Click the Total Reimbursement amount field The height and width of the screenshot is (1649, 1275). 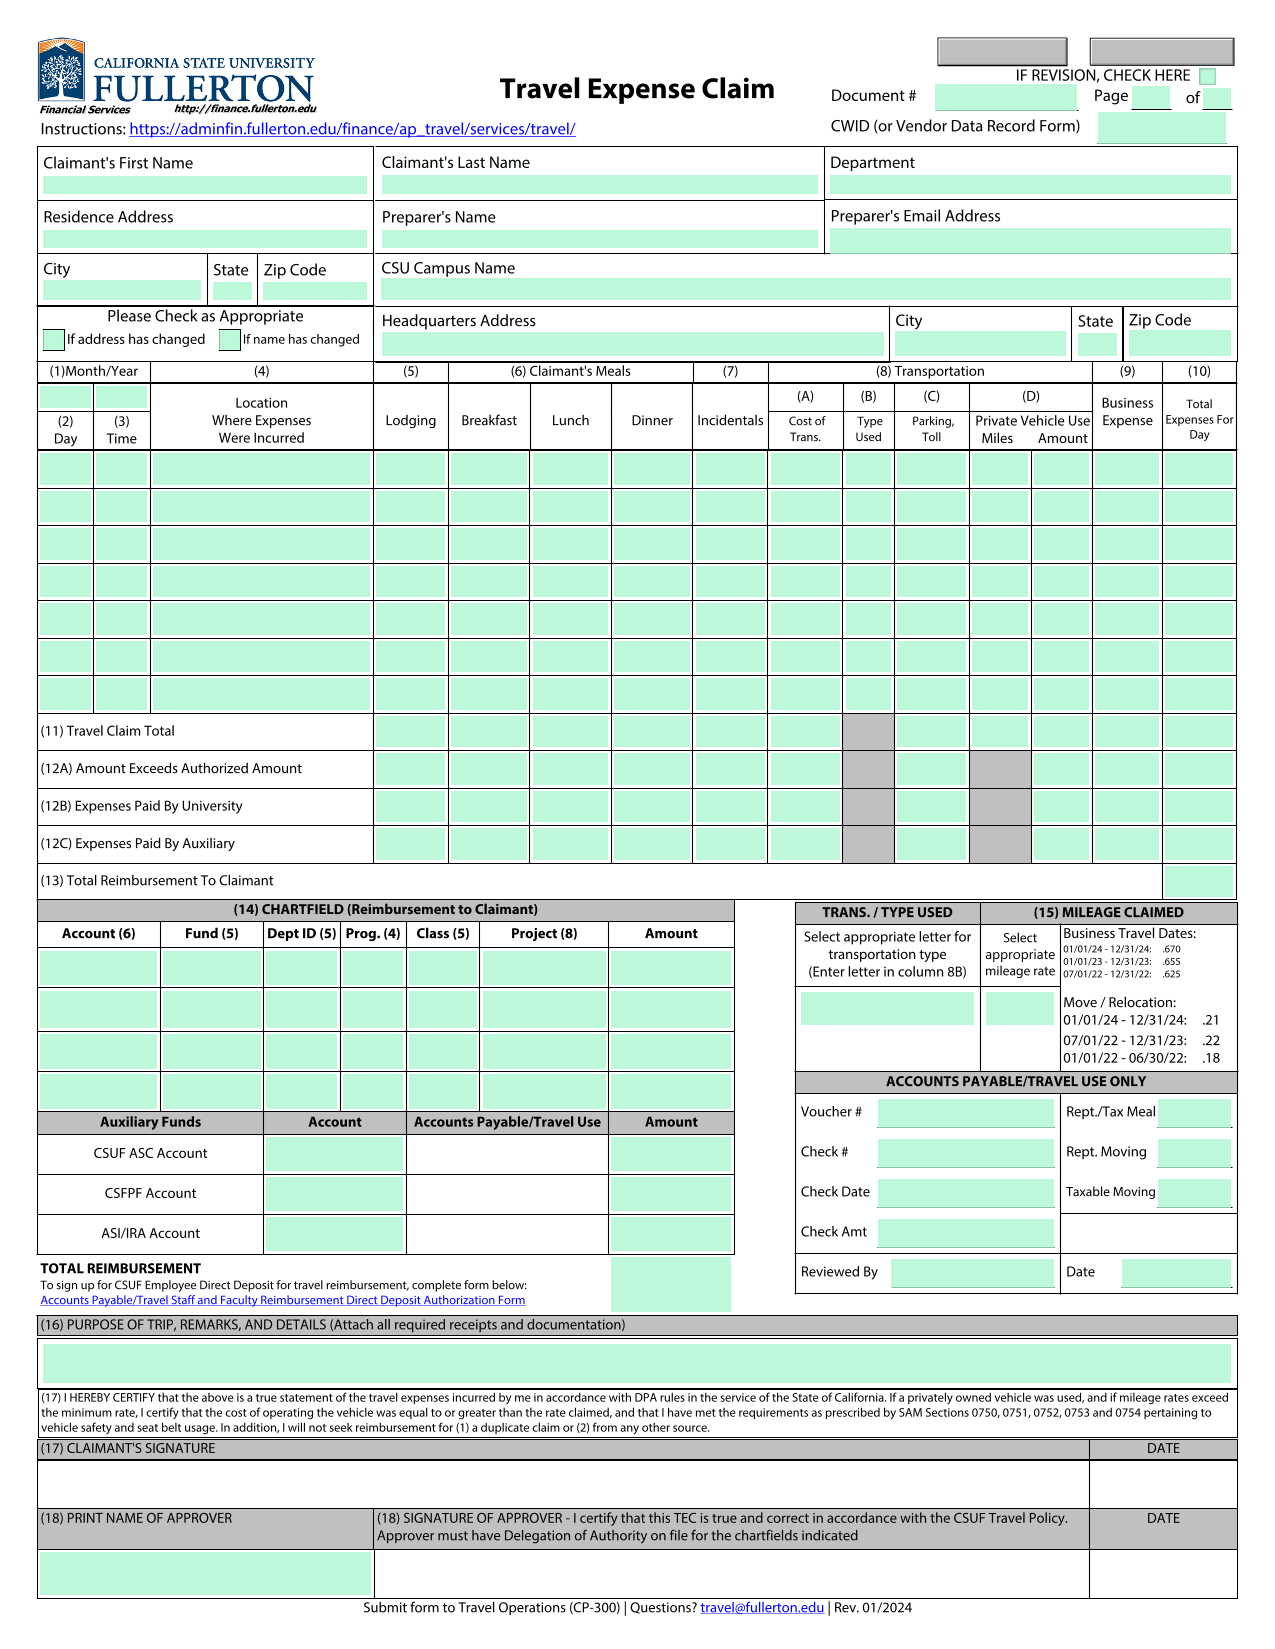(x=671, y=1285)
